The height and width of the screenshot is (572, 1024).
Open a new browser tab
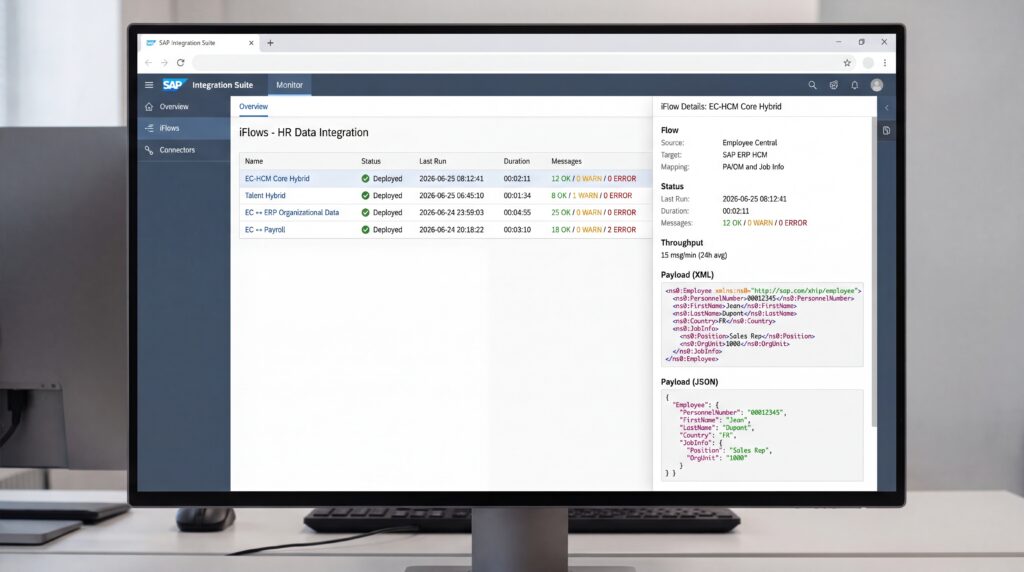click(270, 43)
